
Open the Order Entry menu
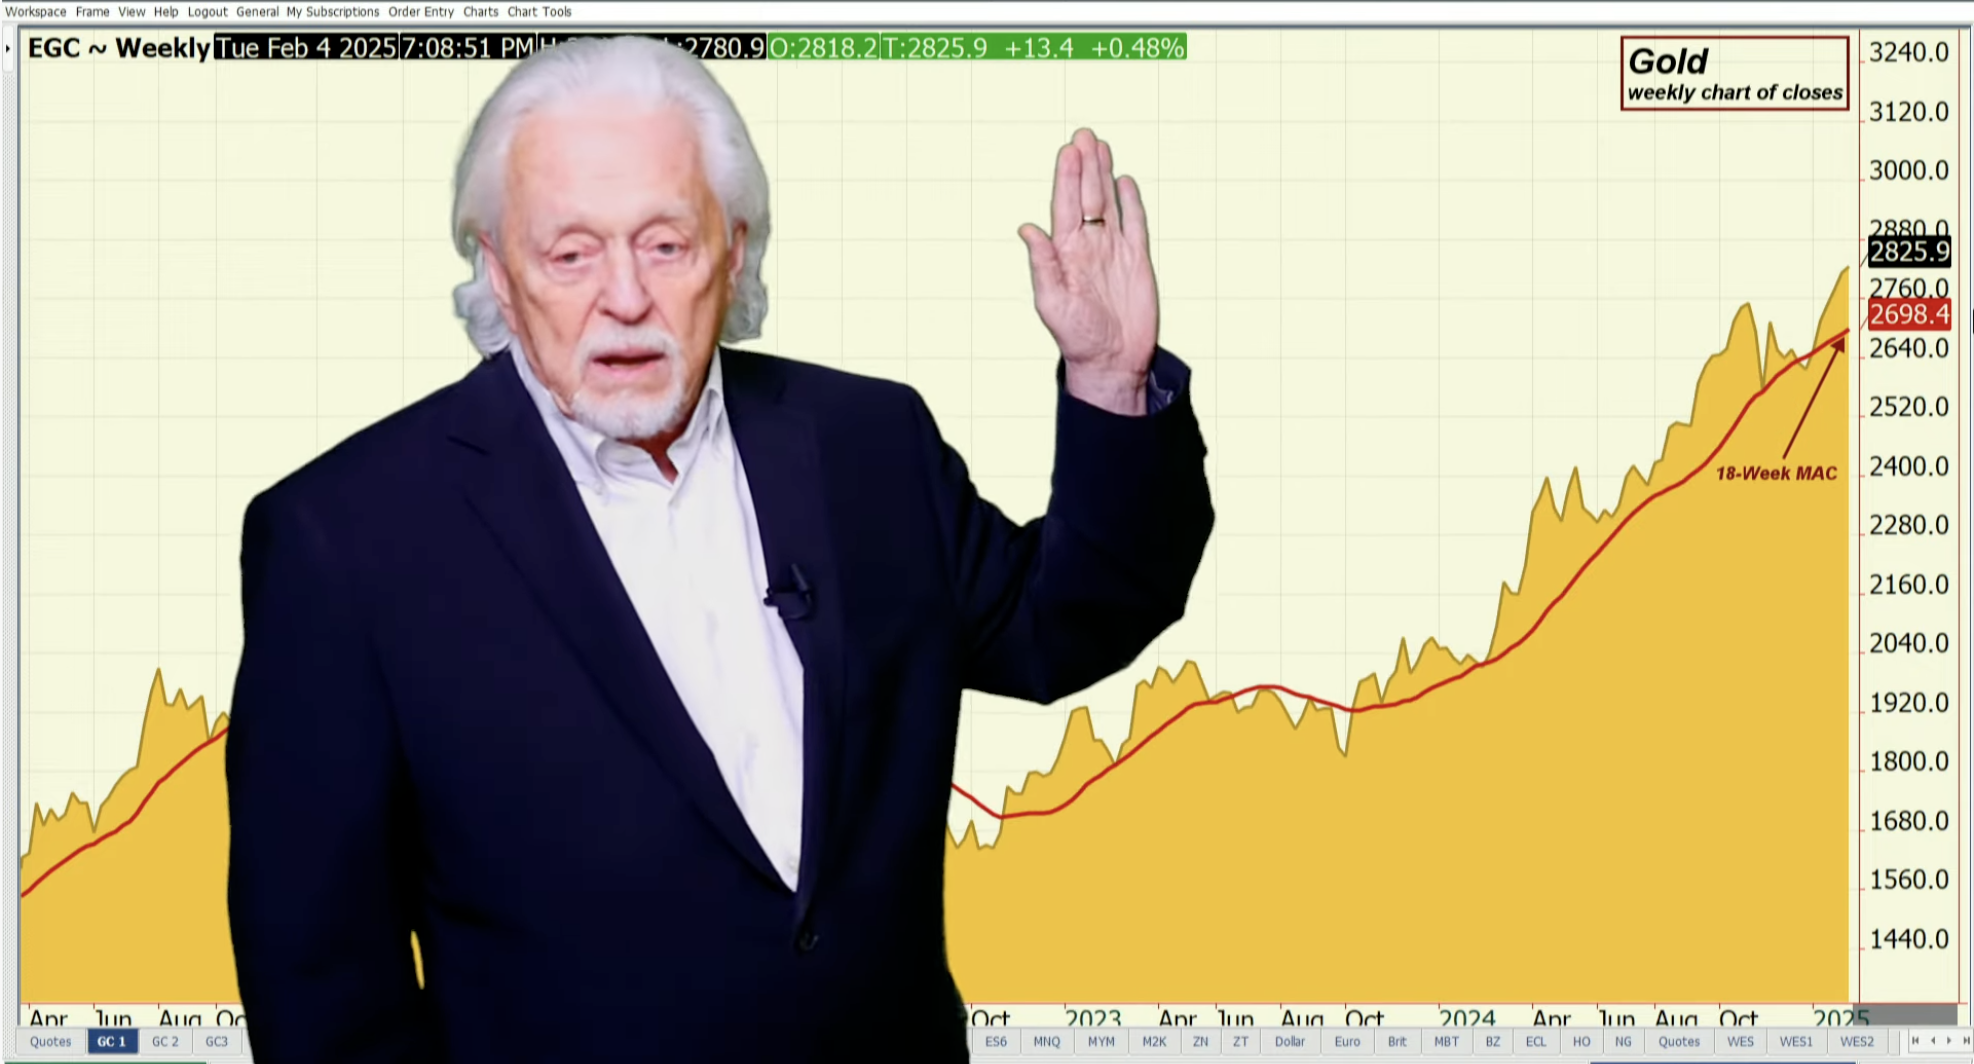(x=421, y=12)
